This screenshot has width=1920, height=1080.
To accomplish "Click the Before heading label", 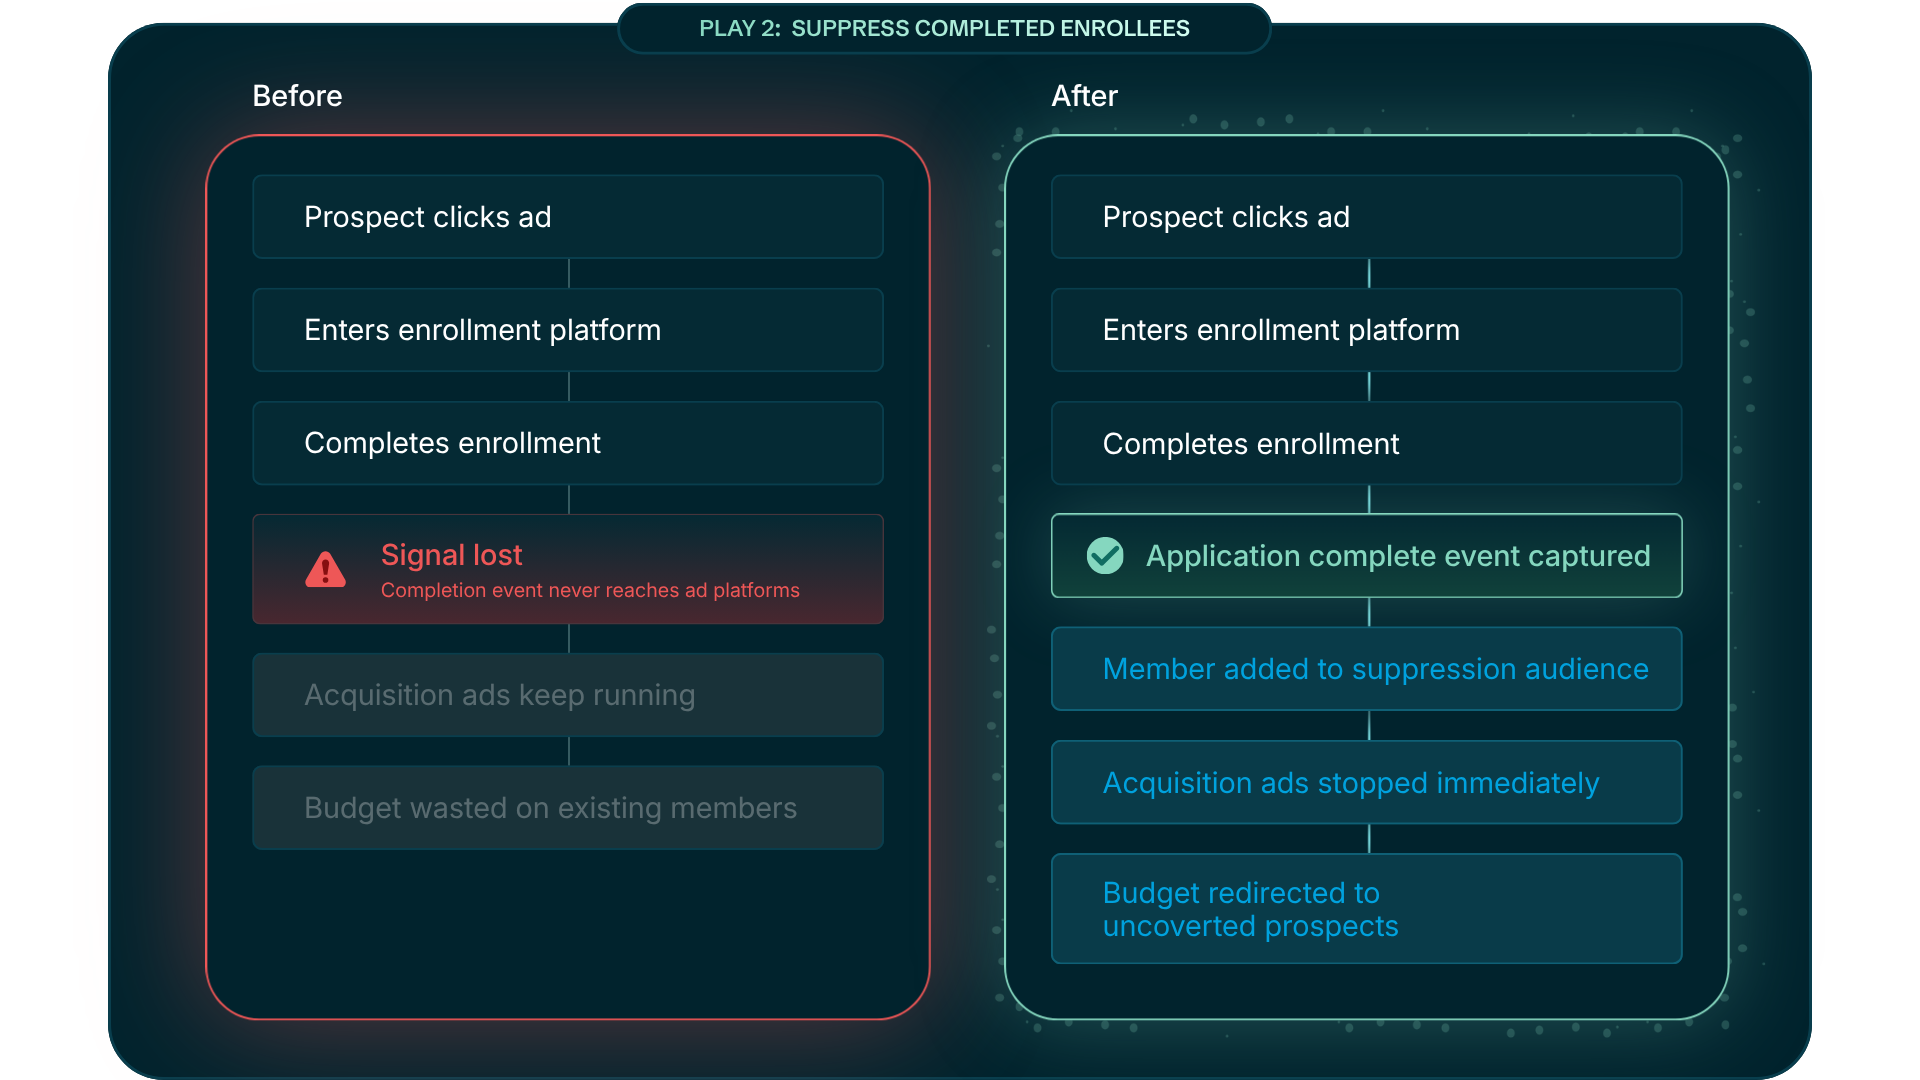I will (x=297, y=96).
